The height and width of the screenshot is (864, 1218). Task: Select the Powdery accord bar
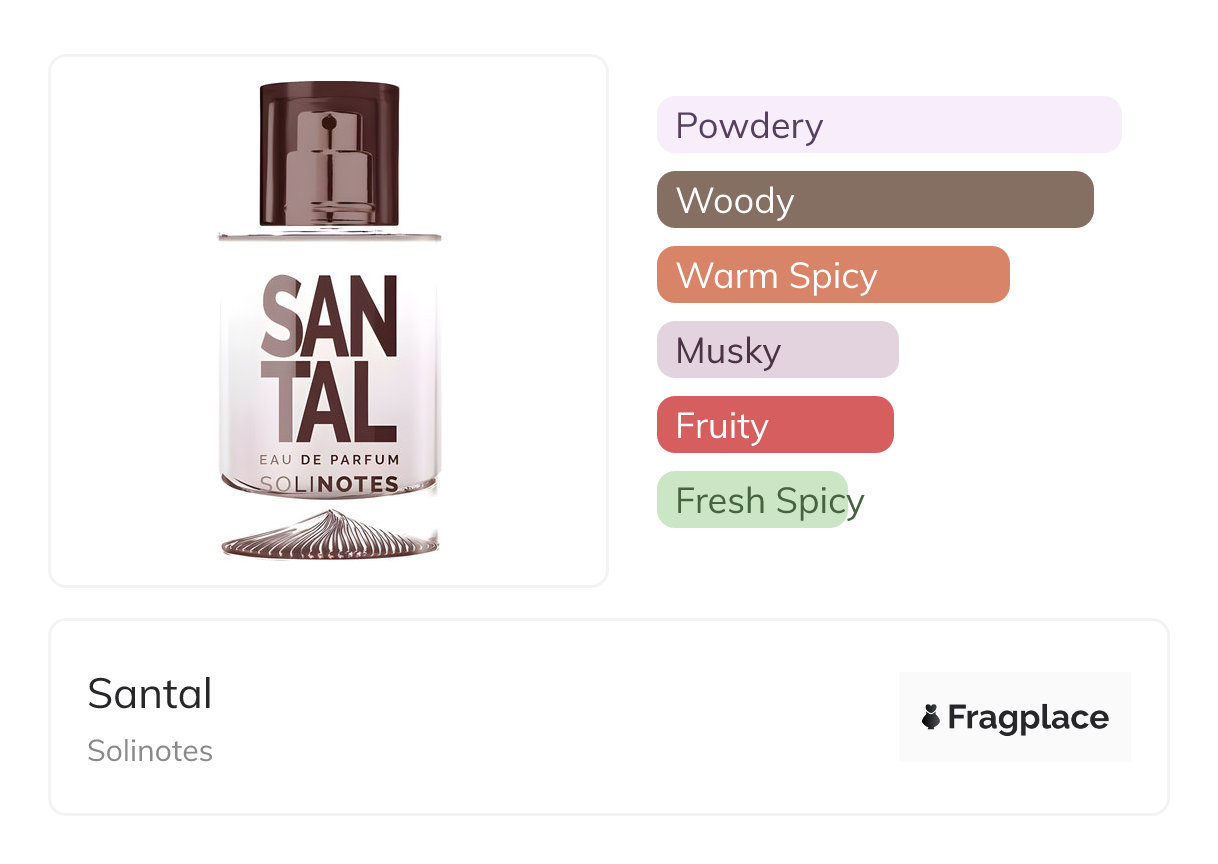coord(888,125)
